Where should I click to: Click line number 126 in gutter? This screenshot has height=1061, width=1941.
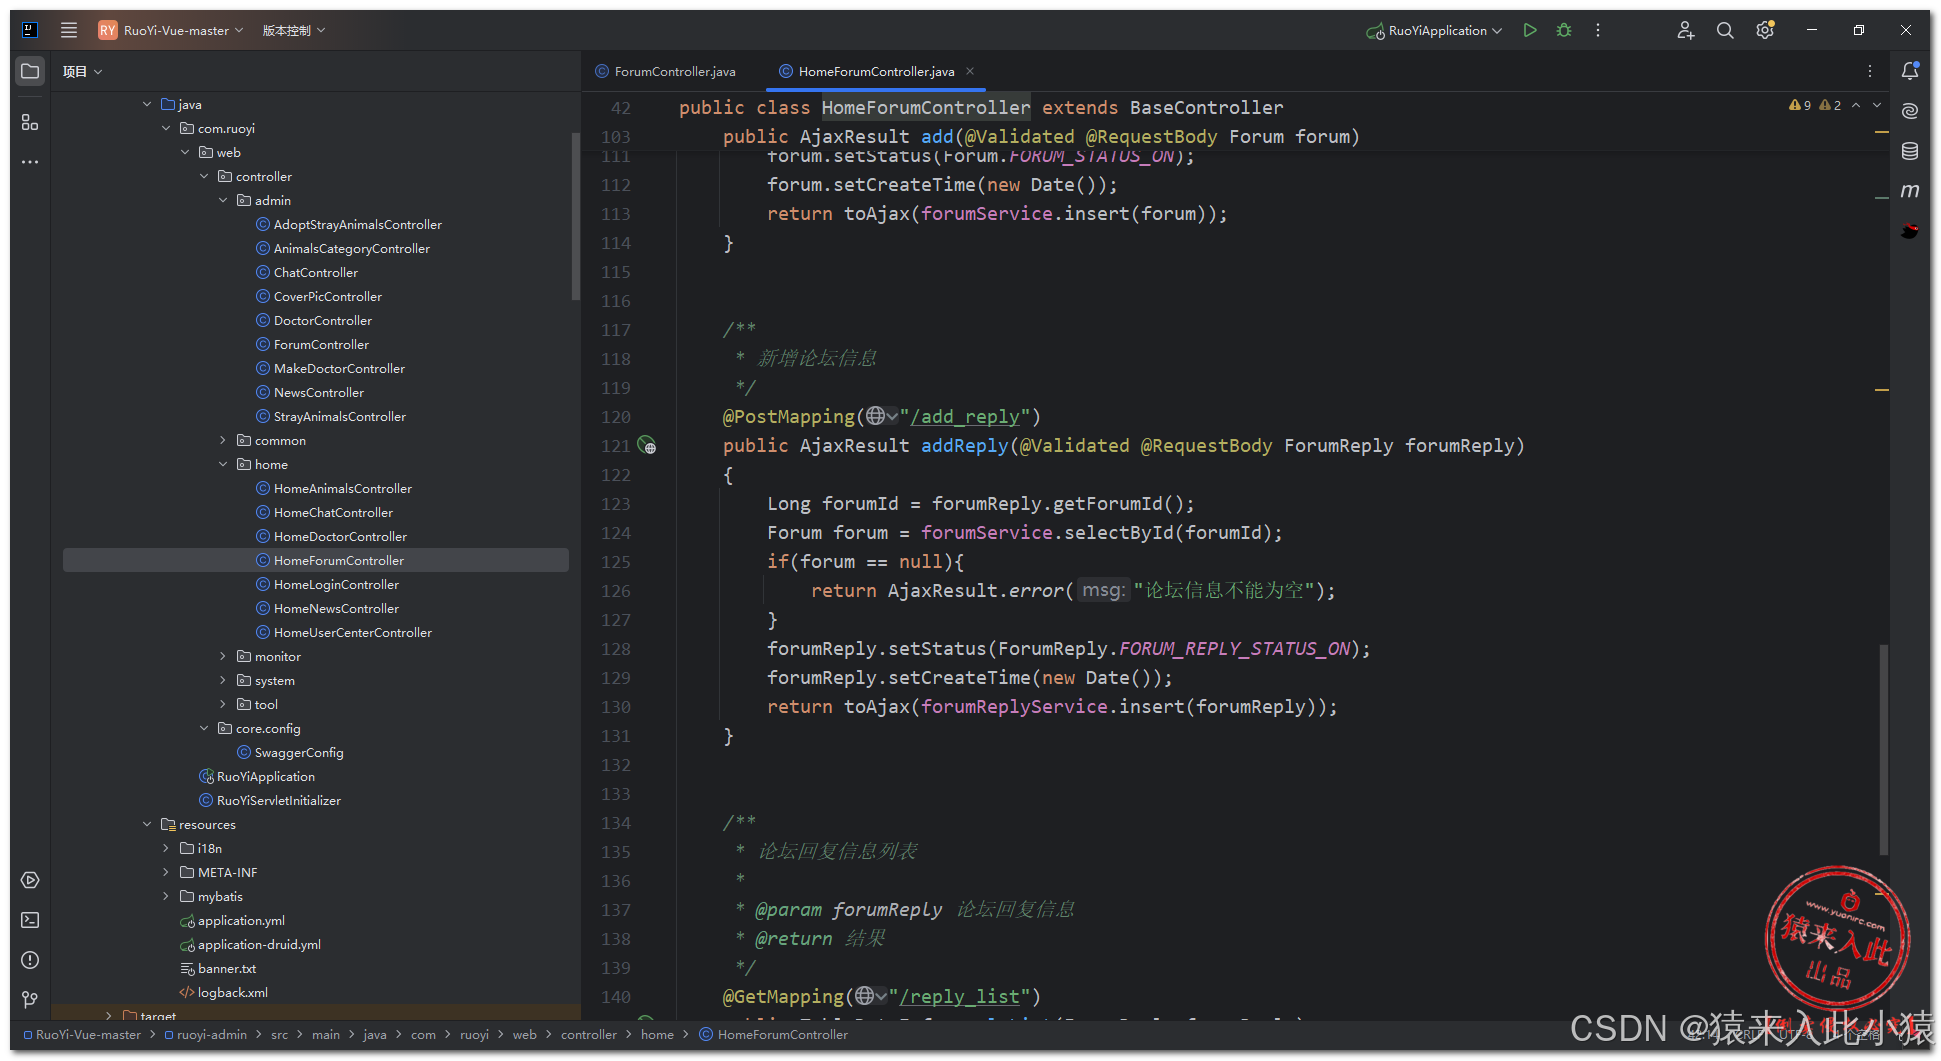click(616, 591)
